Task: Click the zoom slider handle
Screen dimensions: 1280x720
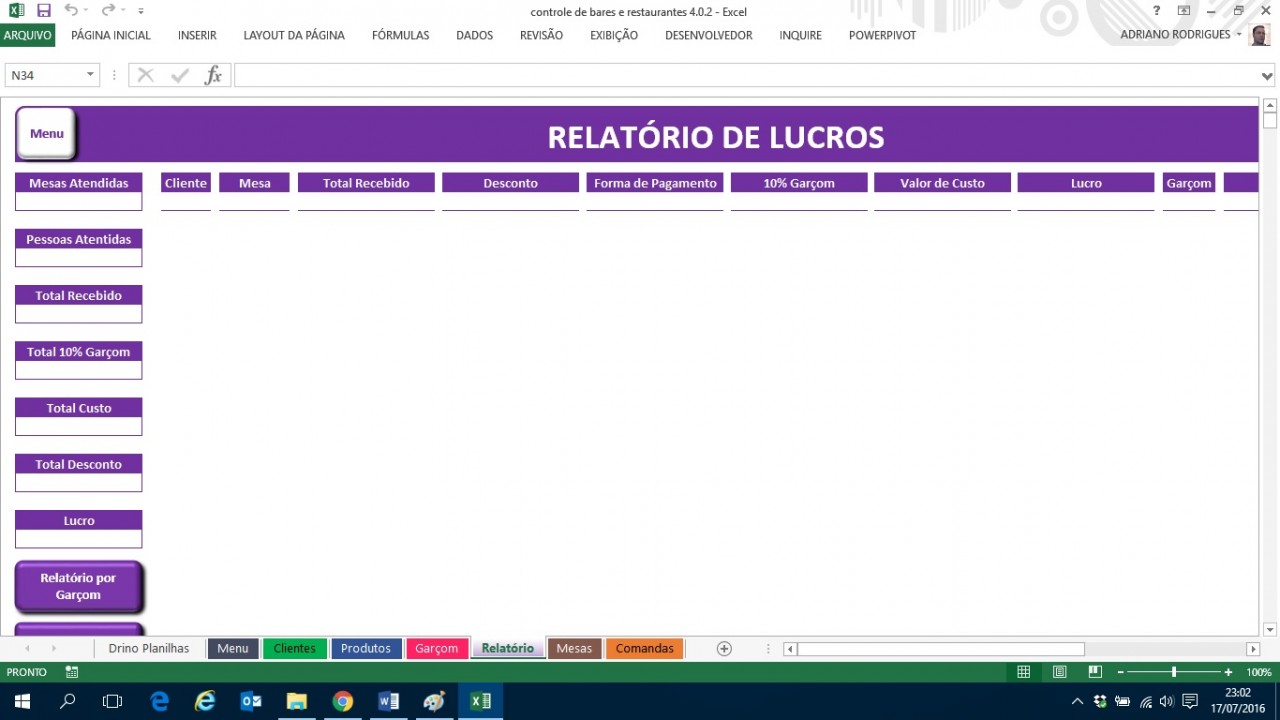Action: (x=1174, y=672)
